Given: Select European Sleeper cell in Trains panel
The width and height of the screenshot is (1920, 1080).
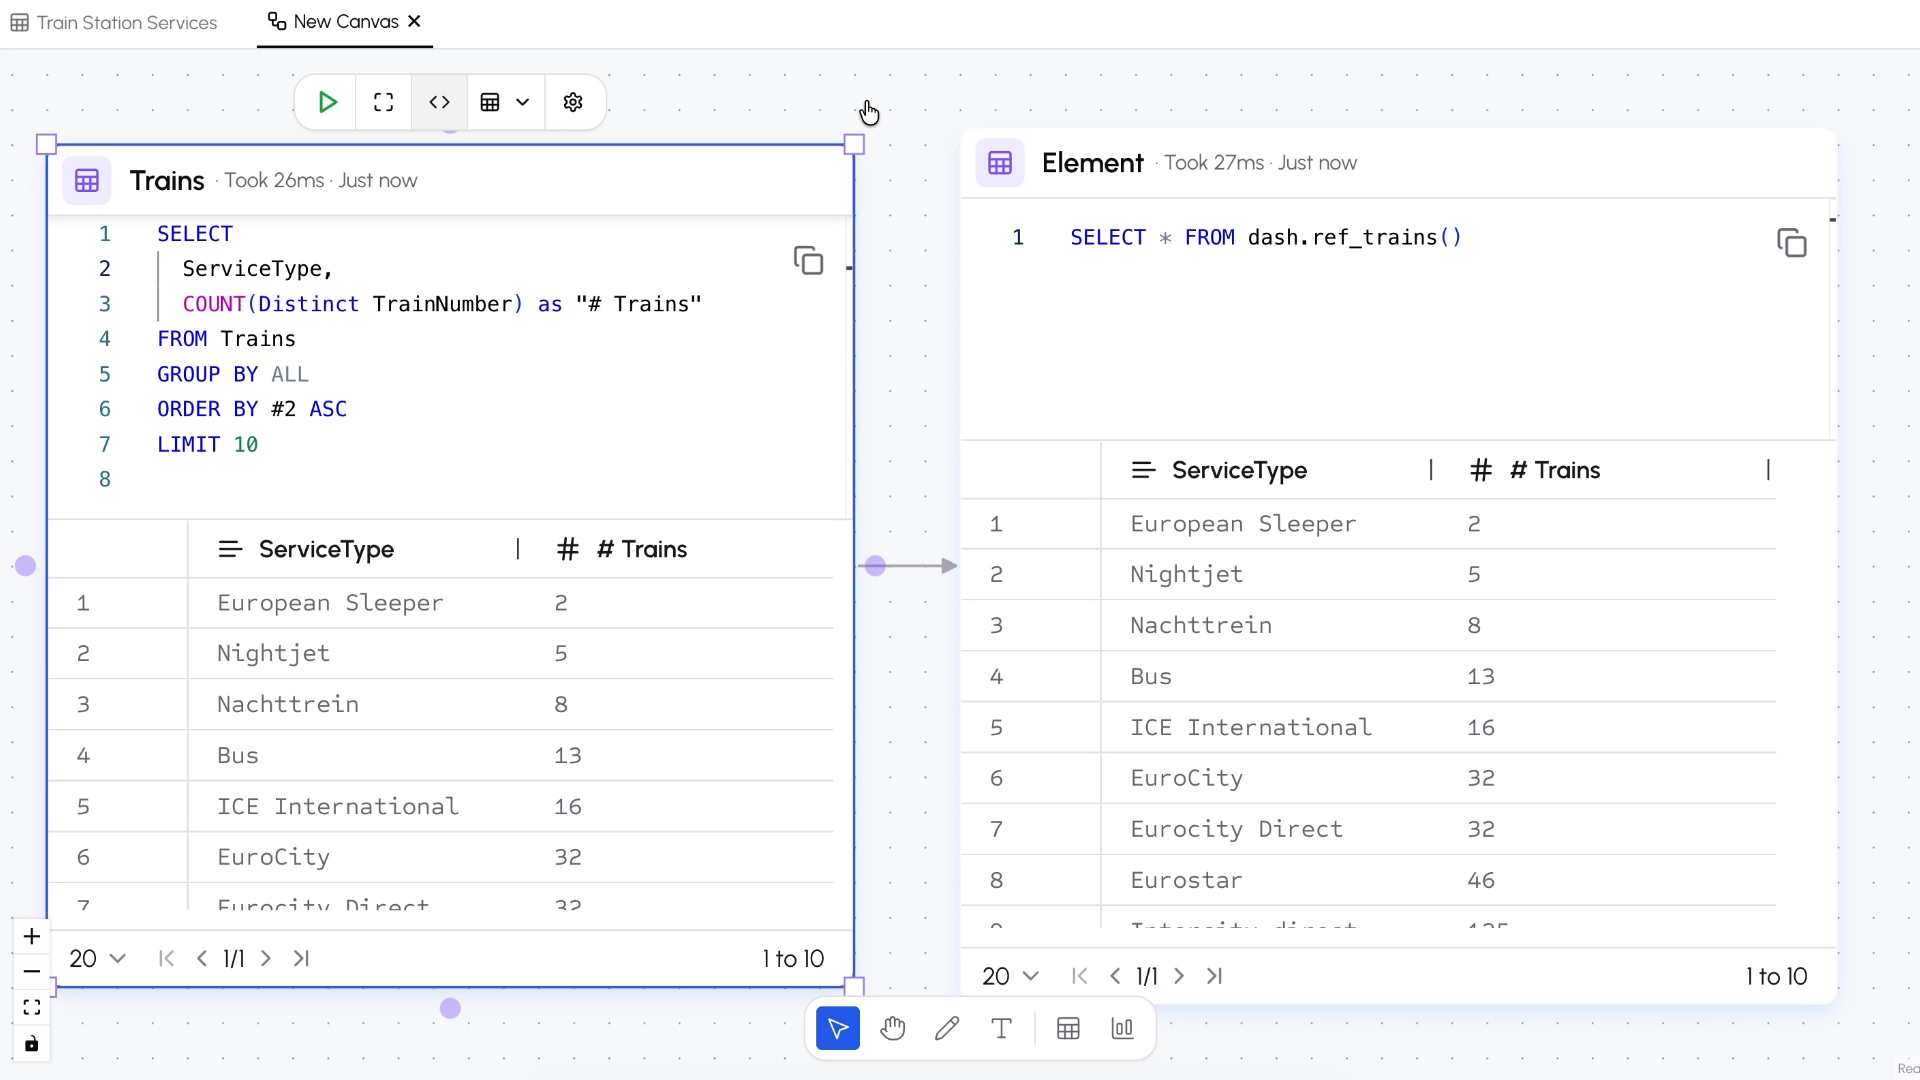Looking at the screenshot, I should [330, 603].
